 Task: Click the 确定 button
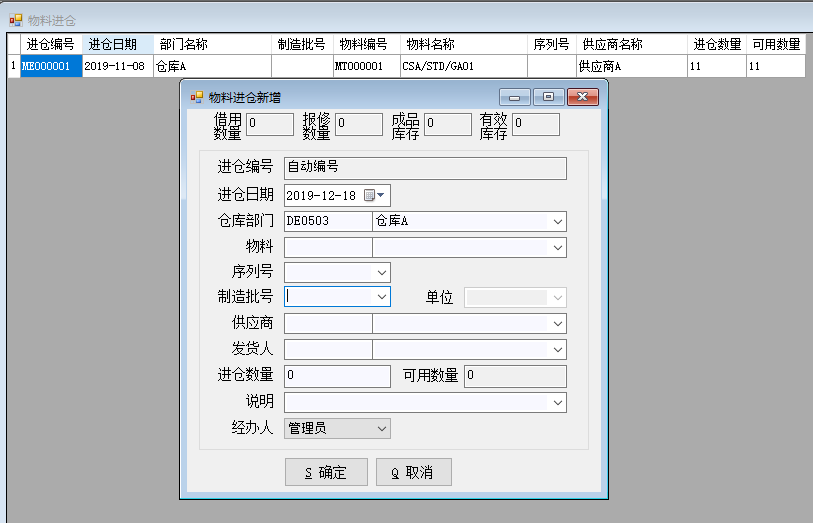pyautogui.click(x=326, y=473)
